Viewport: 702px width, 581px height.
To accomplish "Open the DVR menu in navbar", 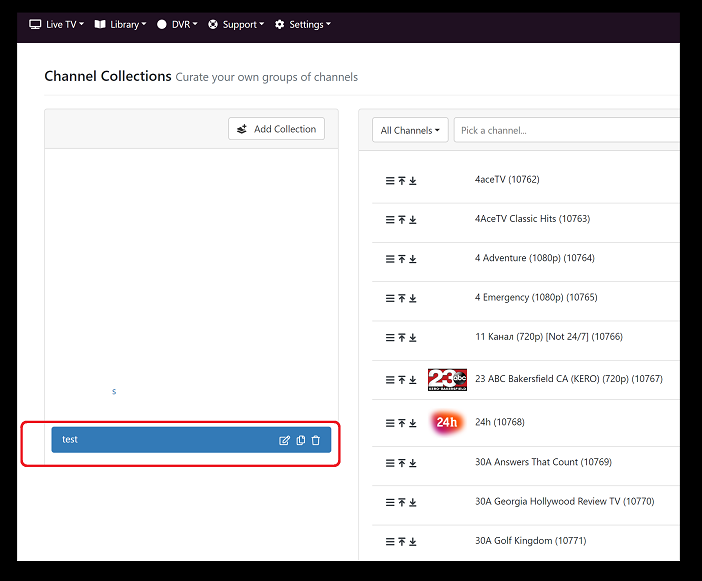I will 178,24.
